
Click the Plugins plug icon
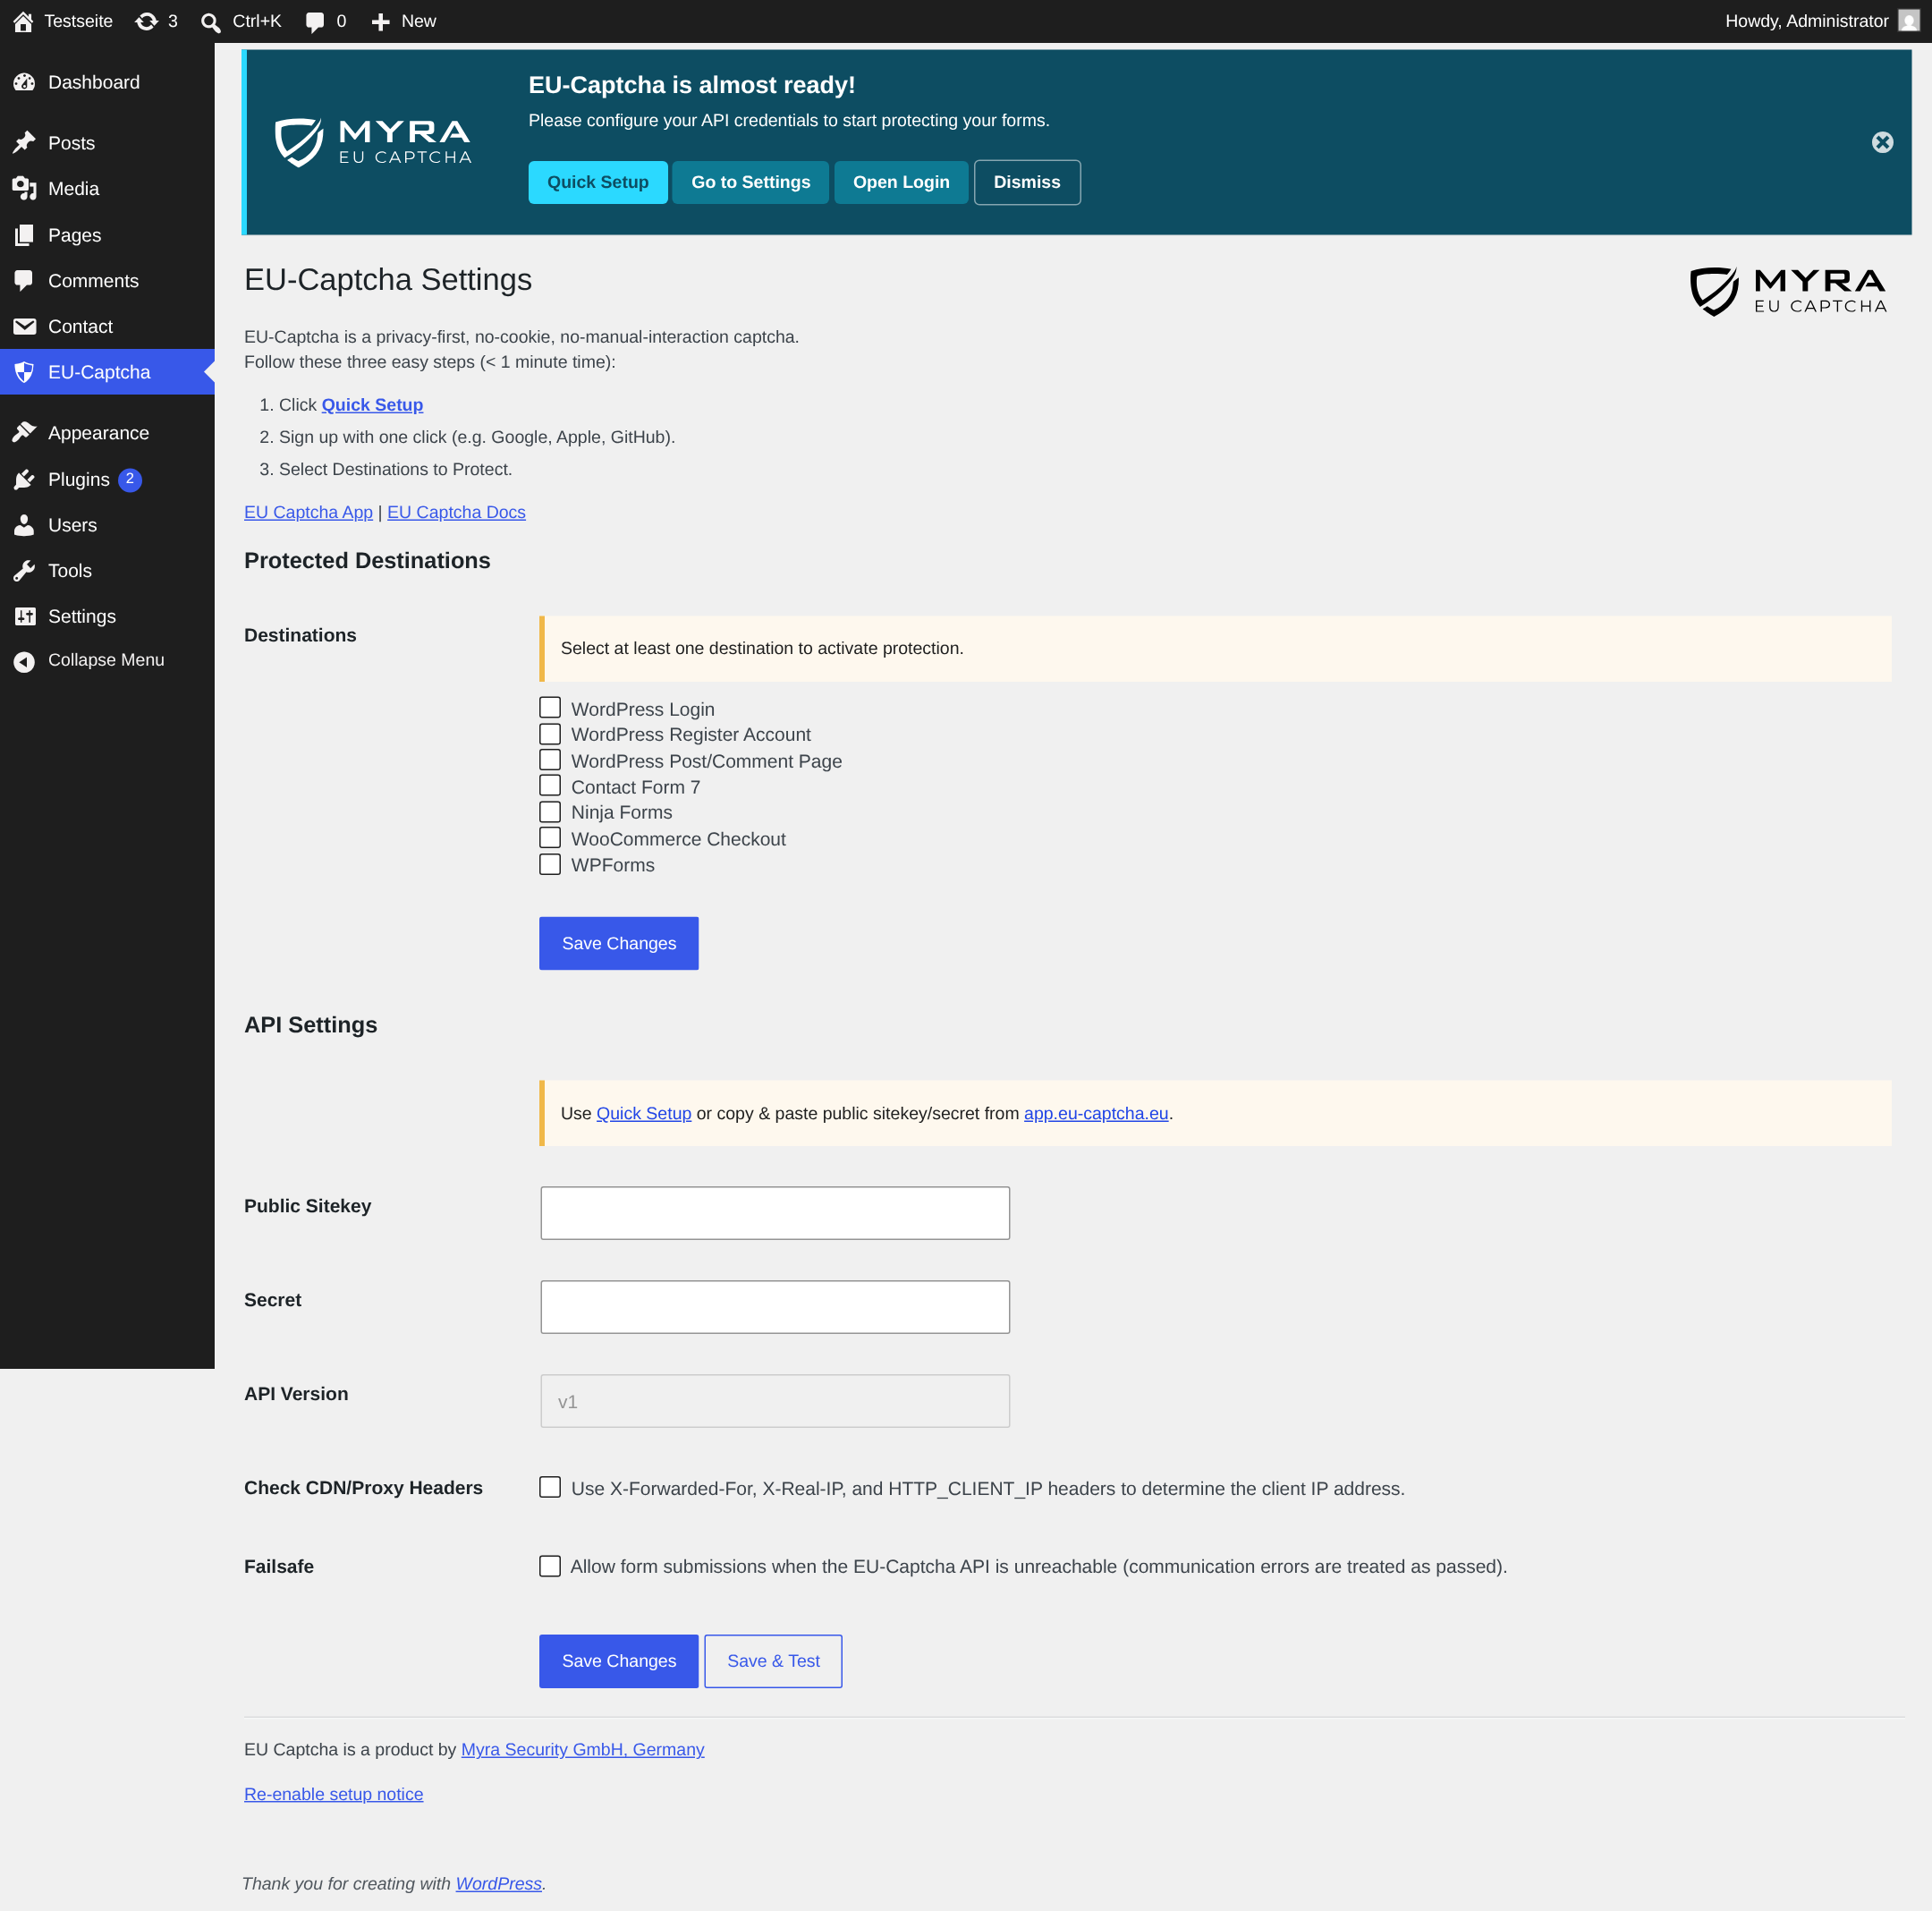tap(24, 480)
